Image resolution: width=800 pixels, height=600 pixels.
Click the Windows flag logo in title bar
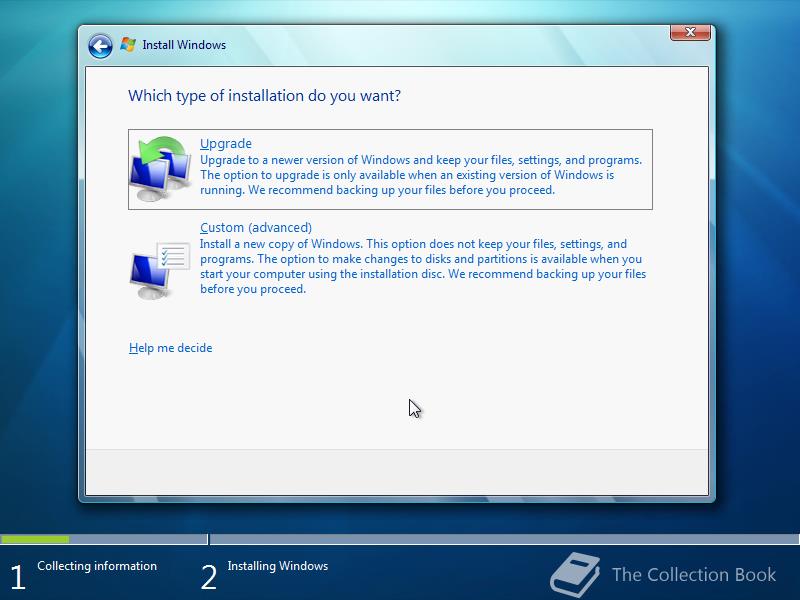128,44
